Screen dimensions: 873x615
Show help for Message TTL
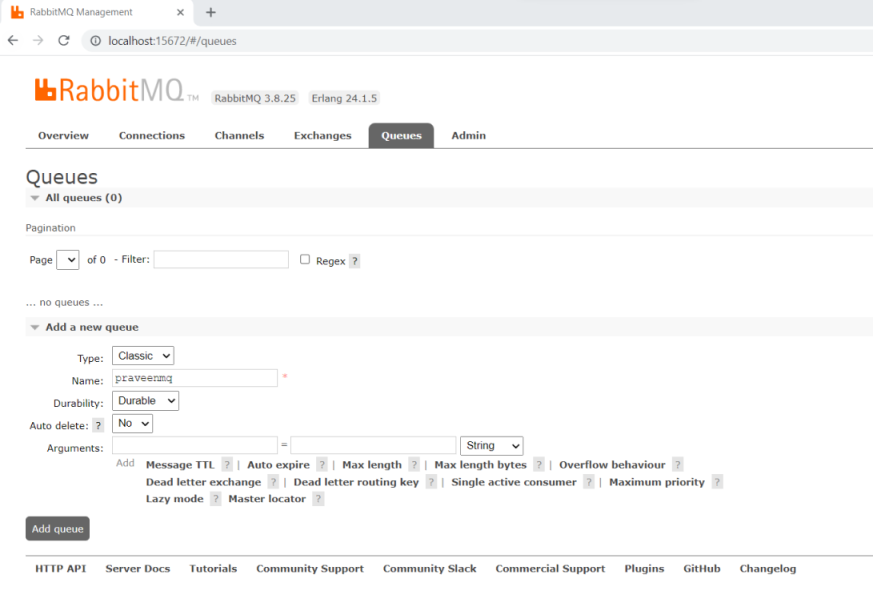click(x=227, y=465)
